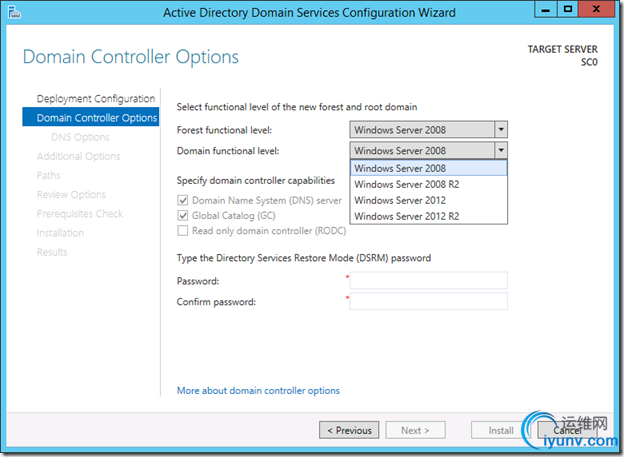624x457 pixels.
Task: Click the Specify domain controller capabilities text
Action: click(255, 180)
